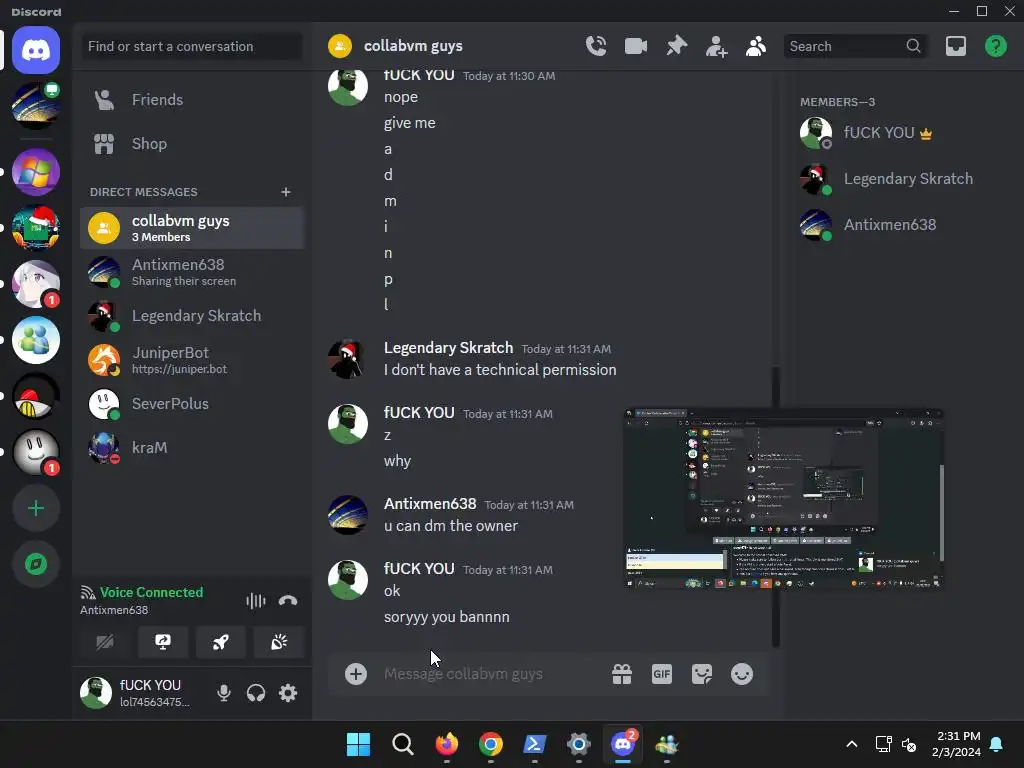
Task: Open the smiley face server with notification
Action: pos(36,452)
